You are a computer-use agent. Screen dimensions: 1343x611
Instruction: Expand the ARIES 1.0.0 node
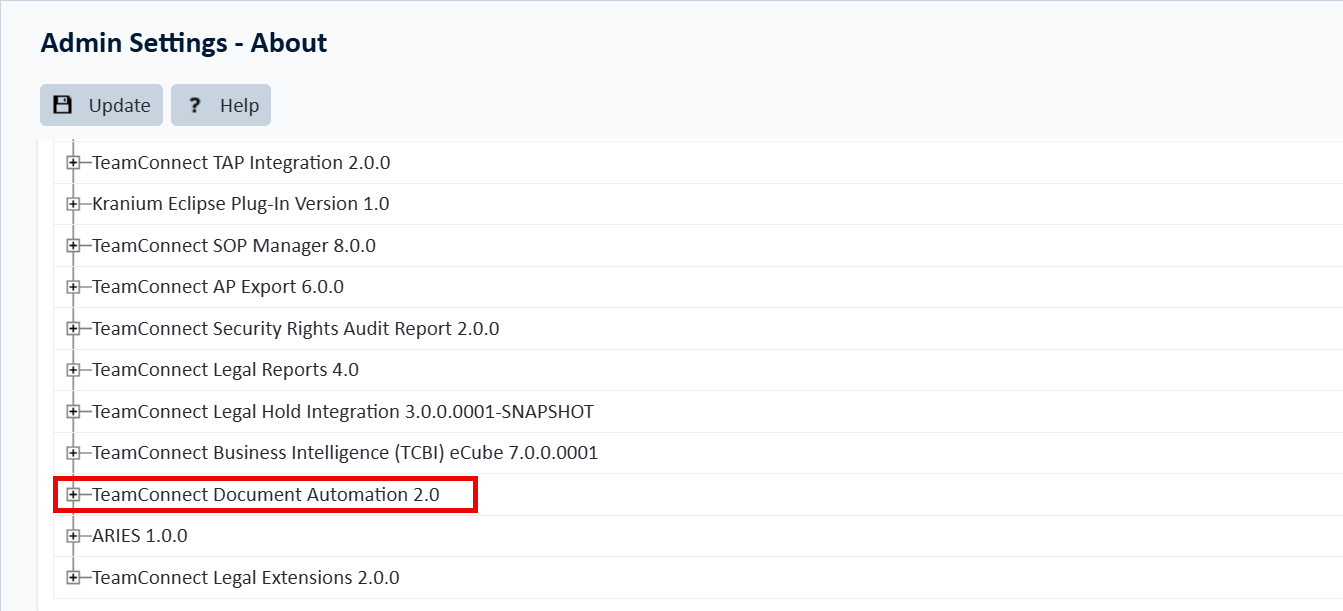[73, 536]
